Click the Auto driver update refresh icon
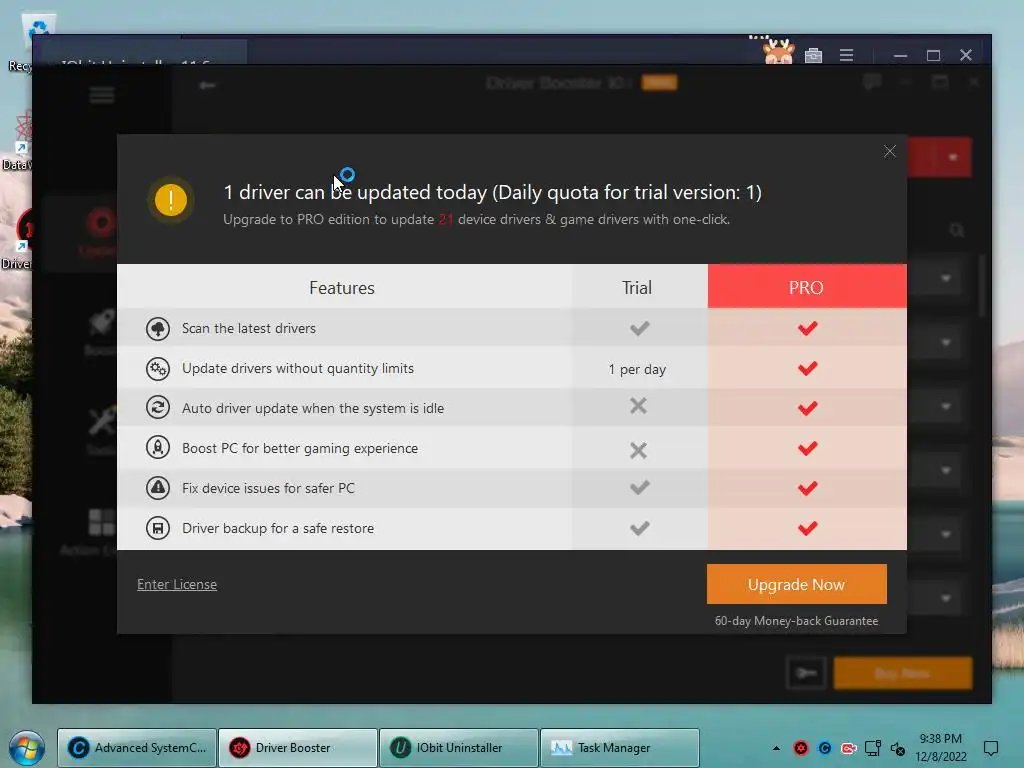 point(157,408)
